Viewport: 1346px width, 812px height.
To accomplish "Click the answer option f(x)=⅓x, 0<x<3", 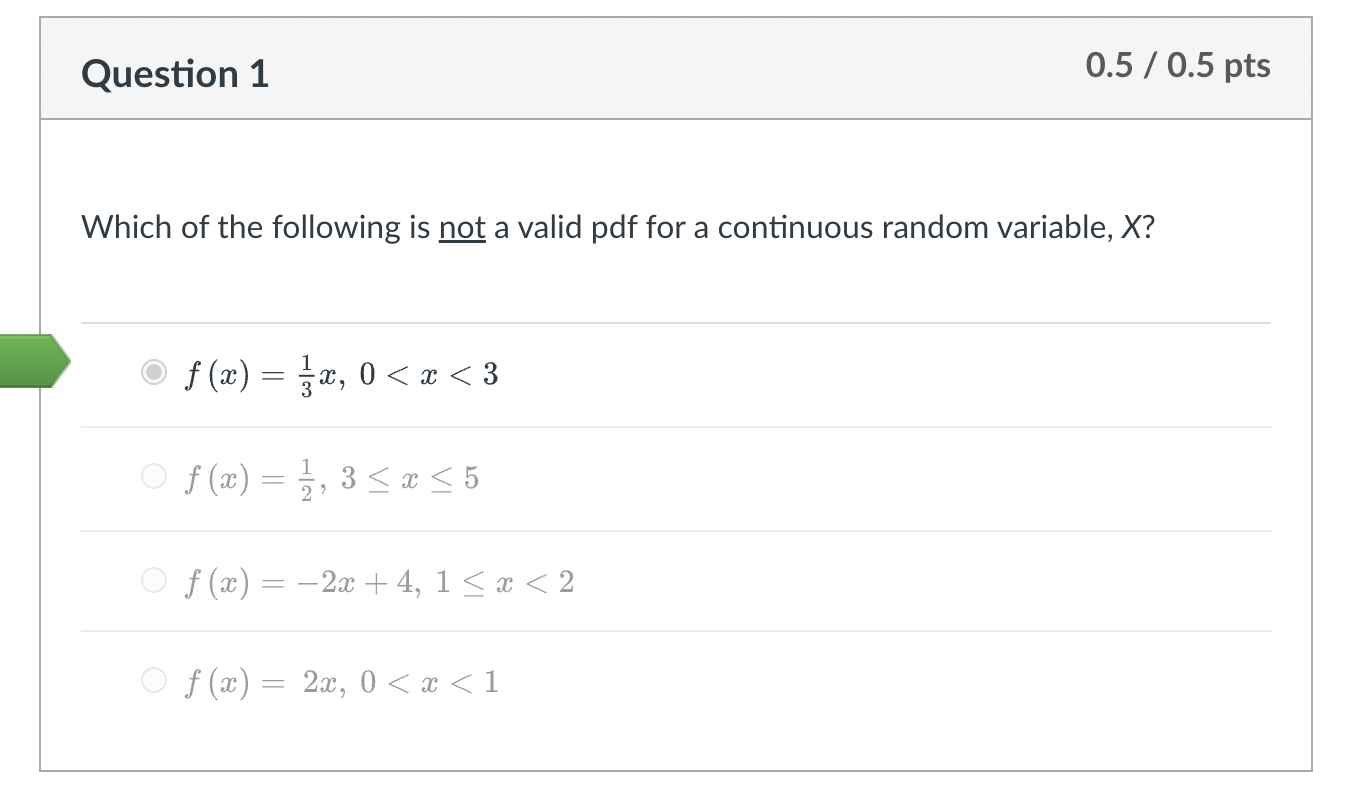I will click(340, 375).
